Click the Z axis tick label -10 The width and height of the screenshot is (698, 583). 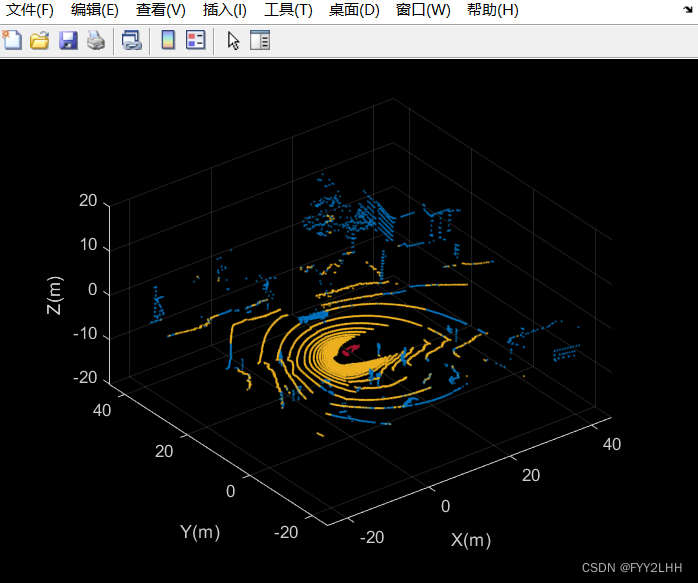[85, 333]
